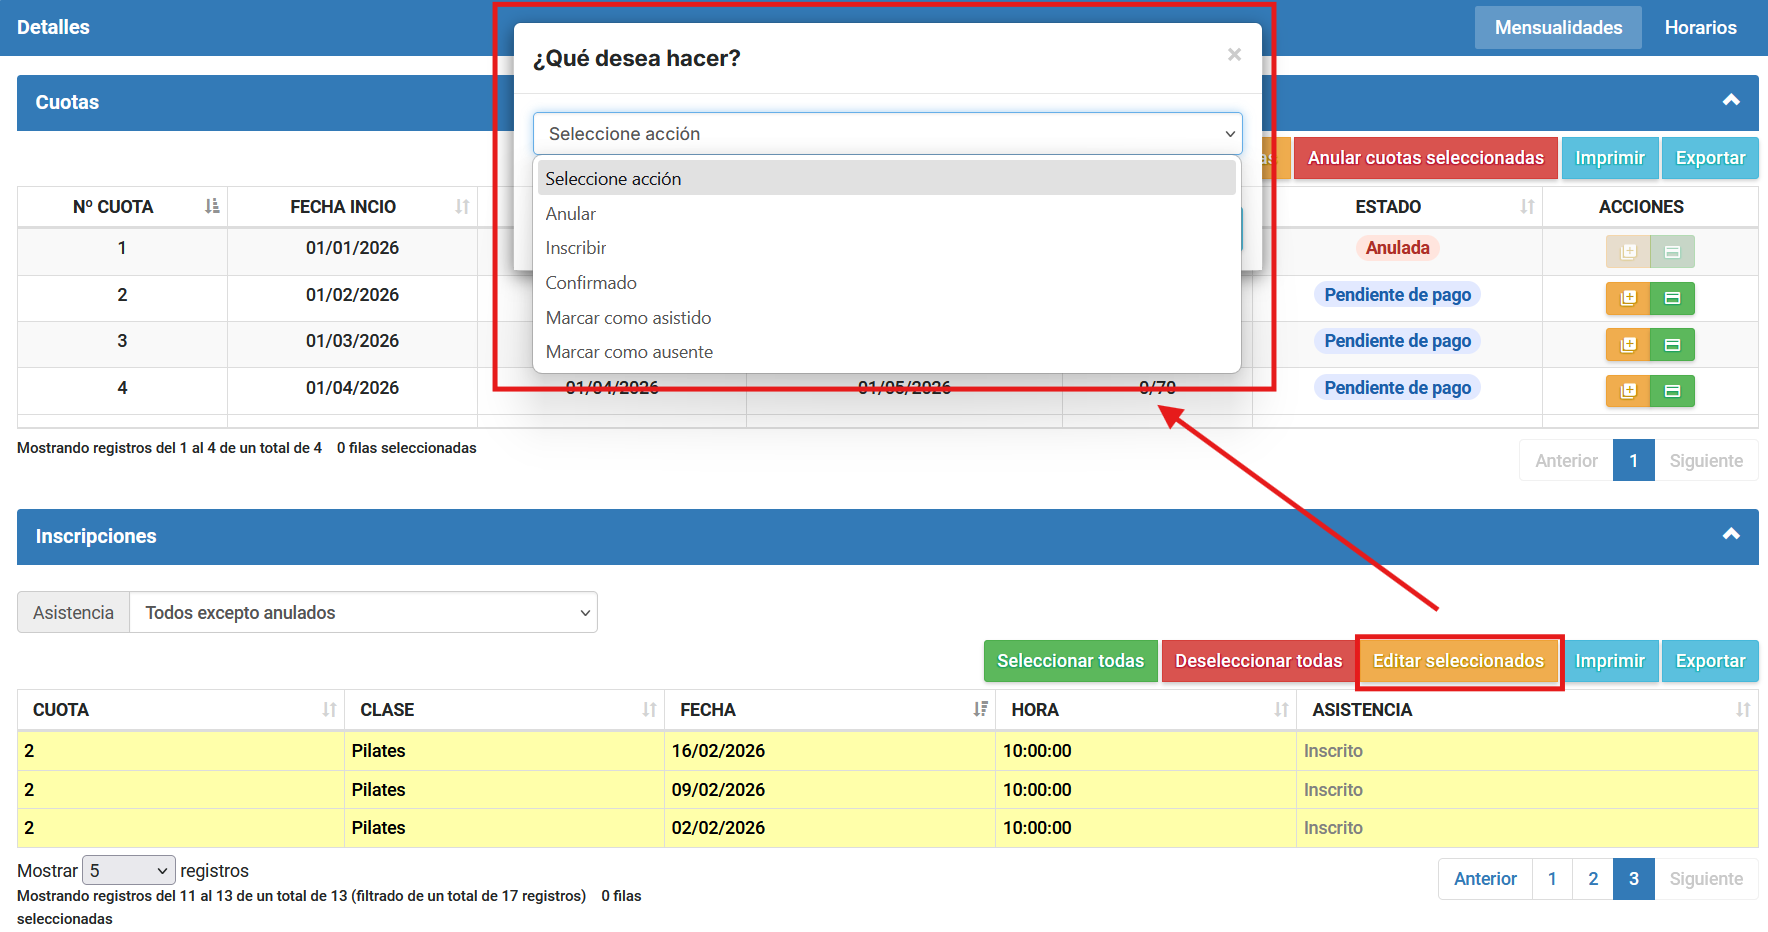Click orange add icon for cuota 3
1768x932 pixels.
1627,345
